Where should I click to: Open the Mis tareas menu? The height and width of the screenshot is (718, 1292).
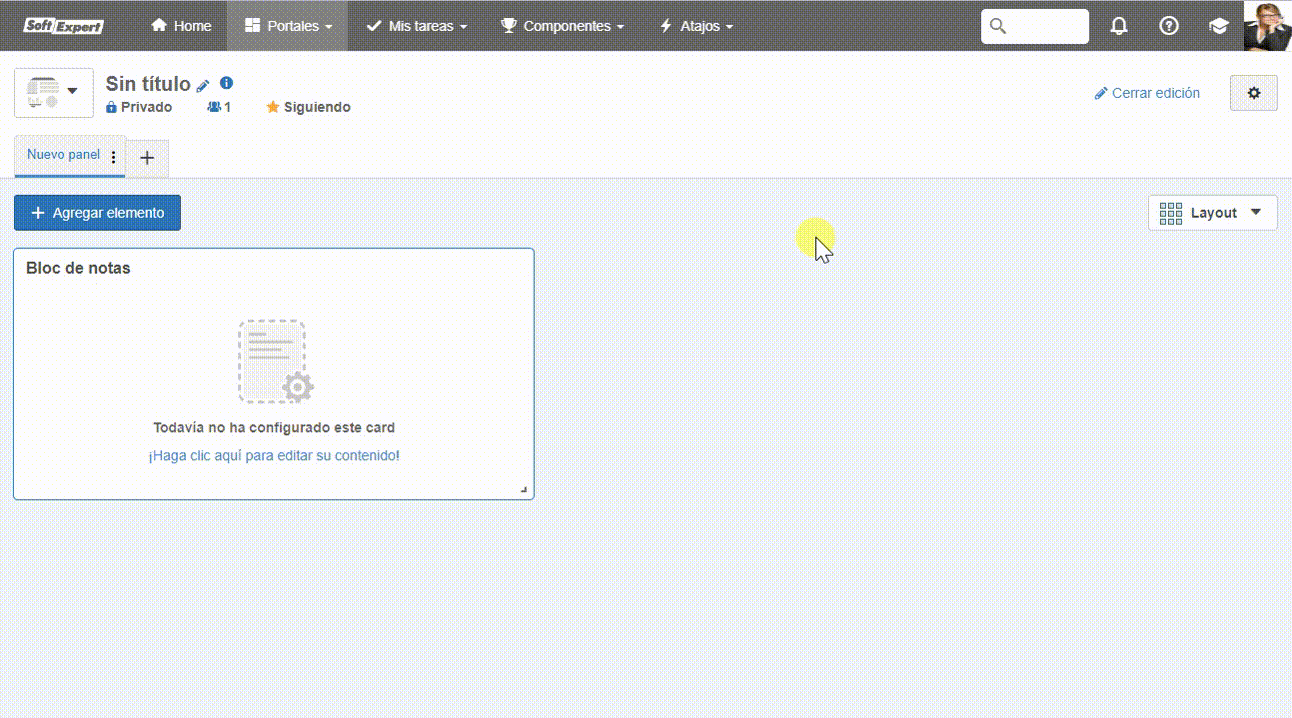click(x=417, y=26)
